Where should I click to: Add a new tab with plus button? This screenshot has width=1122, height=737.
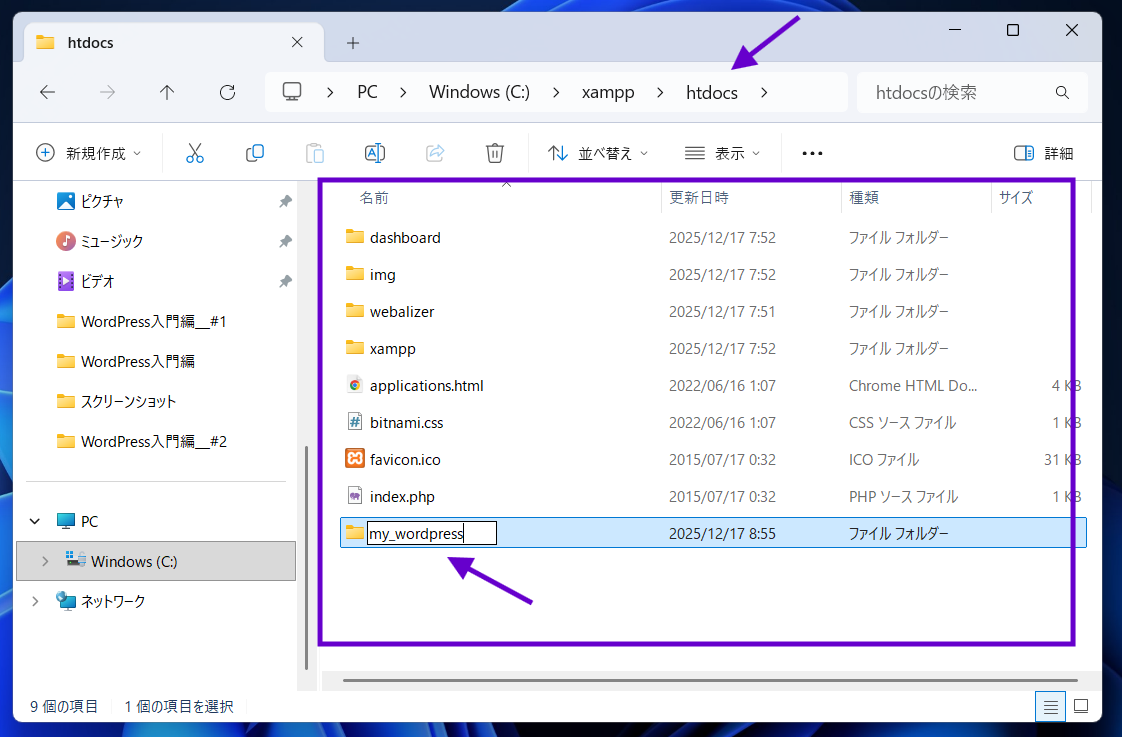point(353,43)
